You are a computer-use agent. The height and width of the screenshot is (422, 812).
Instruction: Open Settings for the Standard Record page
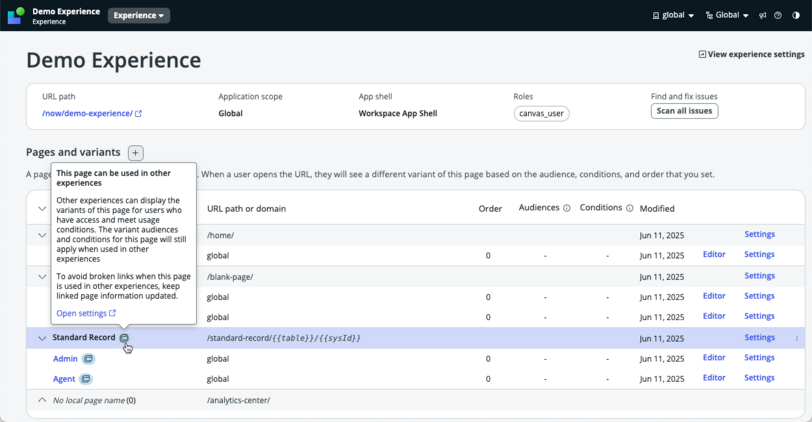click(x=759, y=337)
